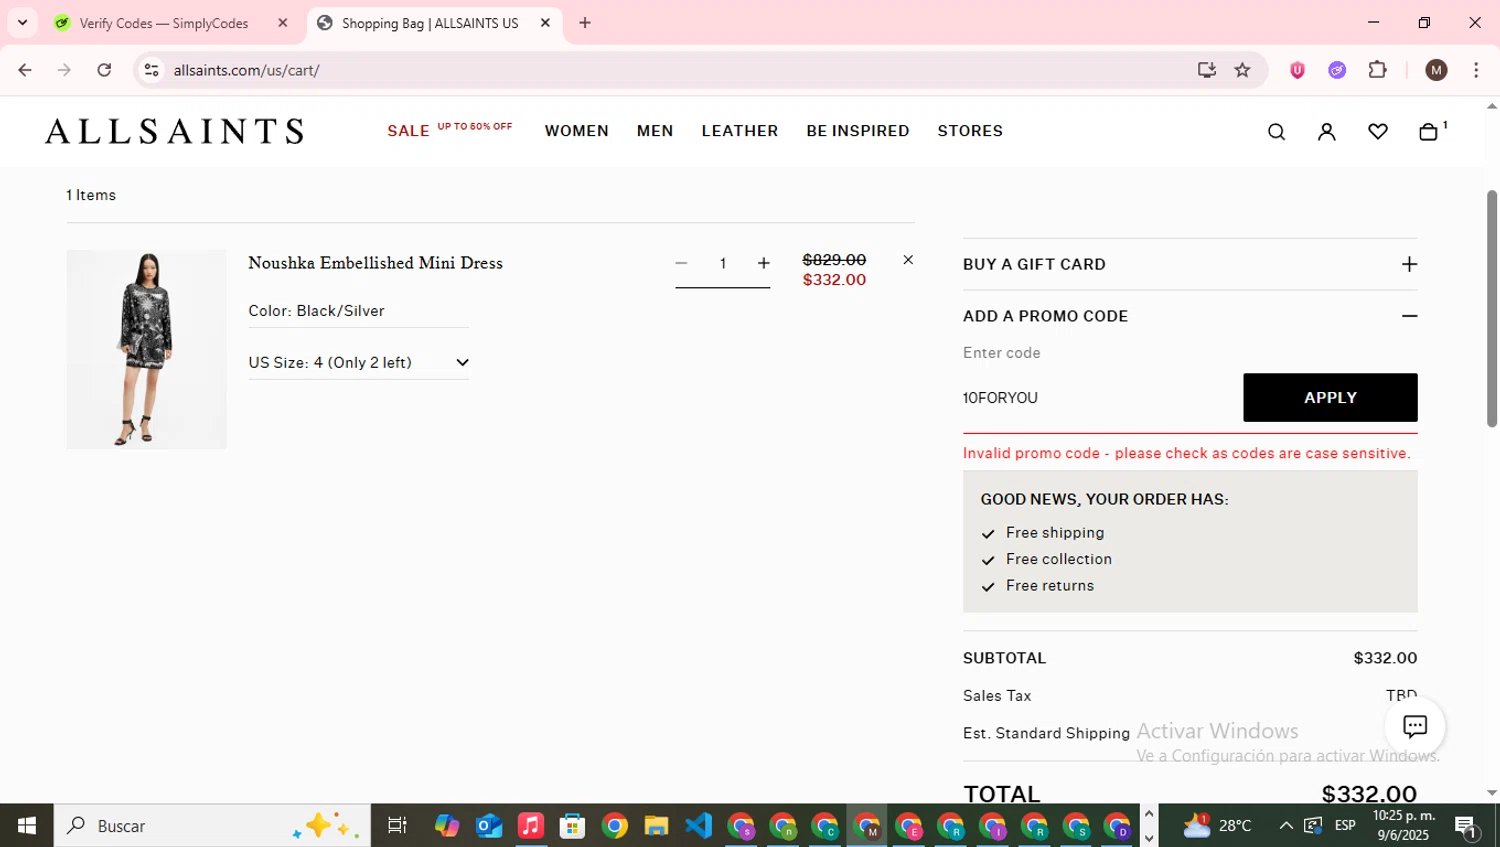Bookmark this page with star icon
This screenshot has height=847, width=1500.
point(1242,70)
